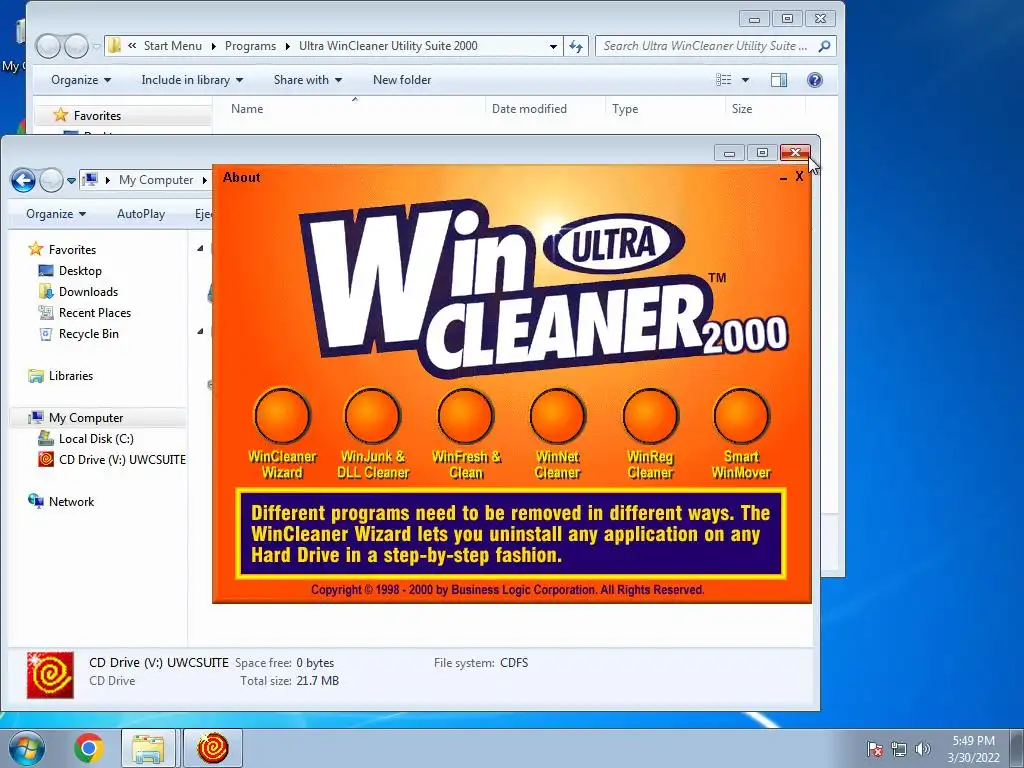Click New folder in background window

click(402, 80)
